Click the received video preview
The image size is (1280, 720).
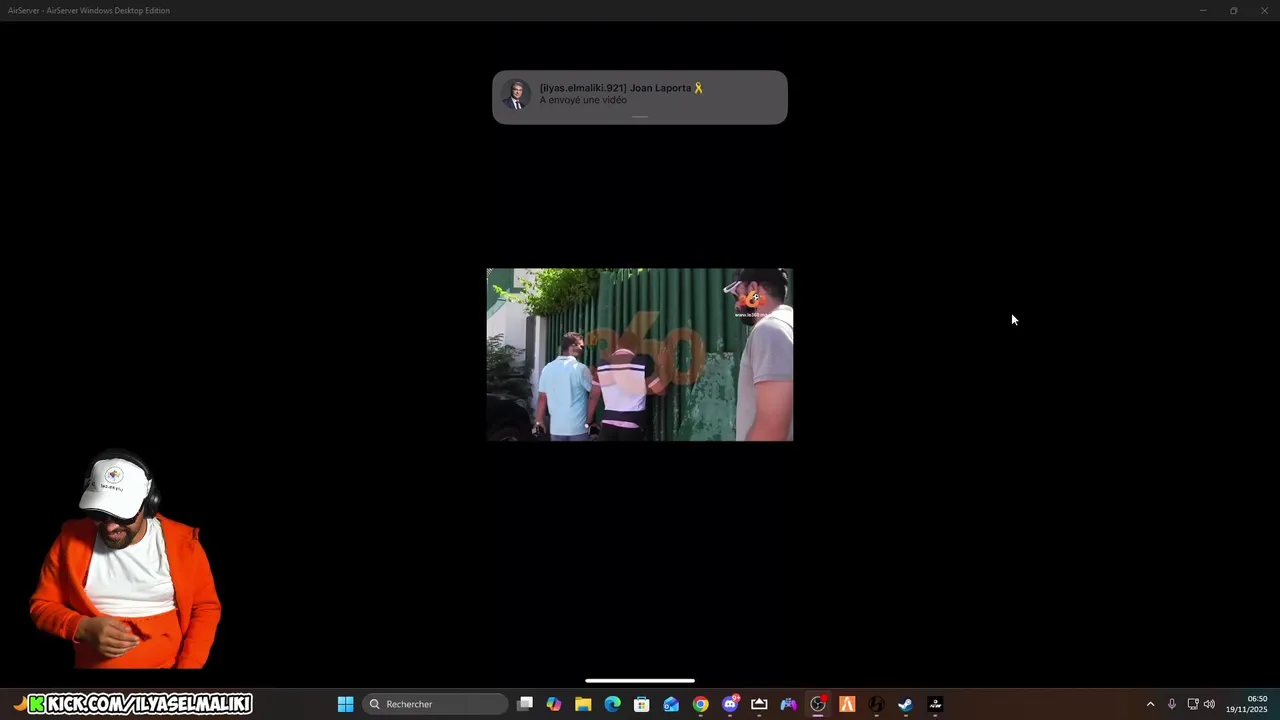pyautogui.click(x=640, y=354)
